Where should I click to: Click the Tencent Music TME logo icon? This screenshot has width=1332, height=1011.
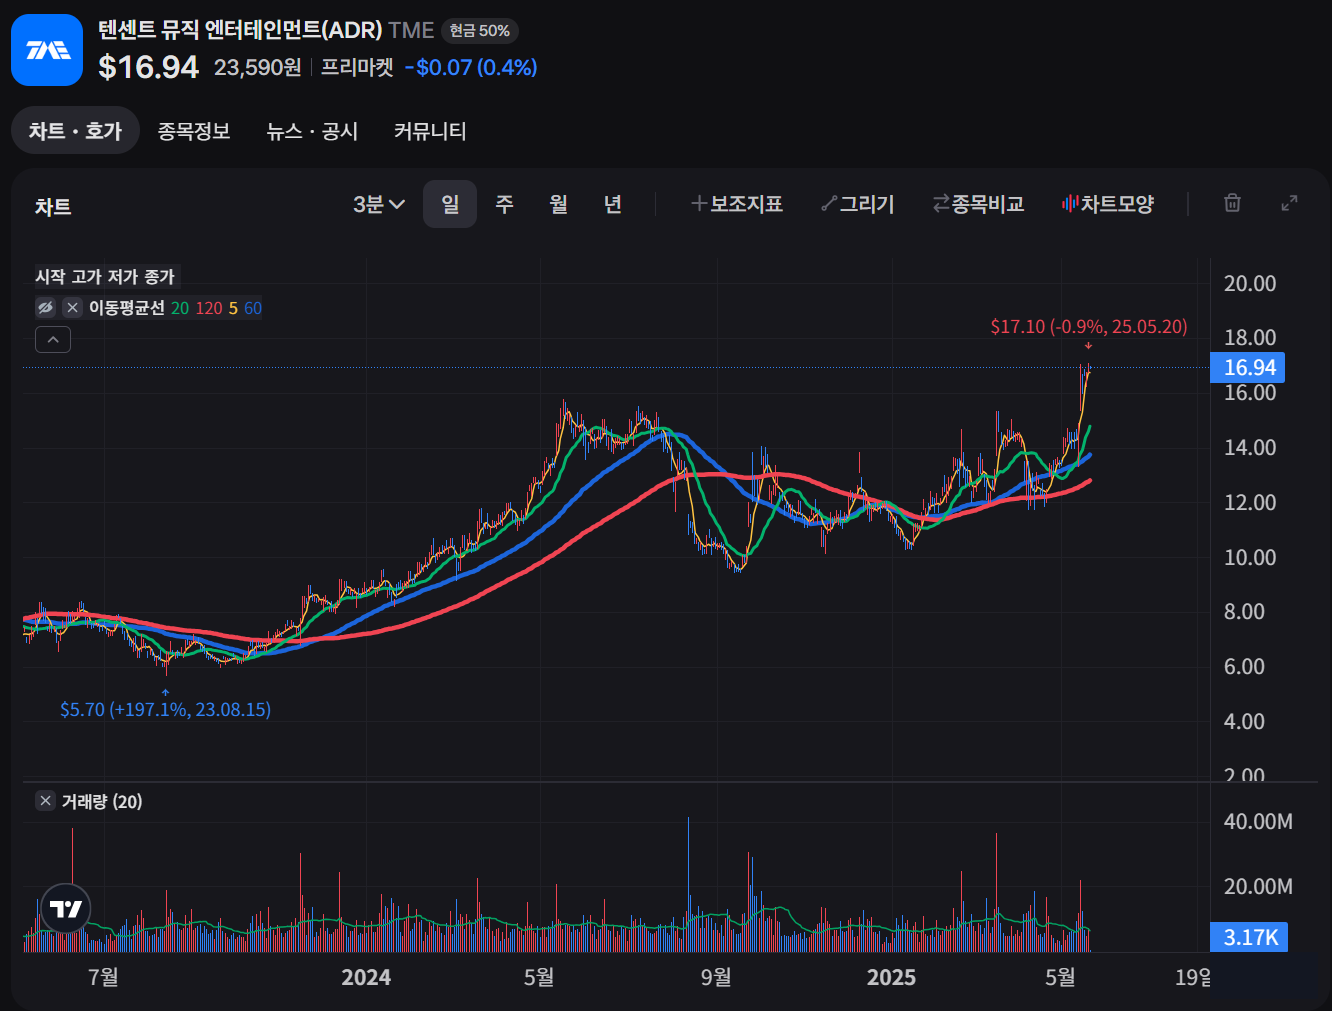point(47,50)
